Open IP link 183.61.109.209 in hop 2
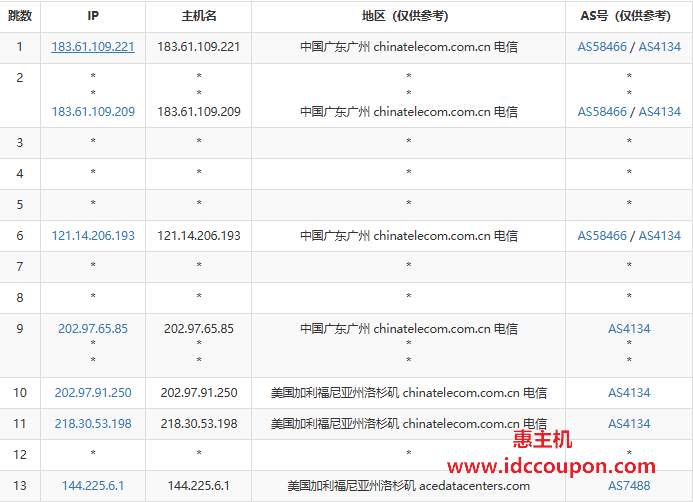This screenshot has width=693, height=502. tap(93, 112)
